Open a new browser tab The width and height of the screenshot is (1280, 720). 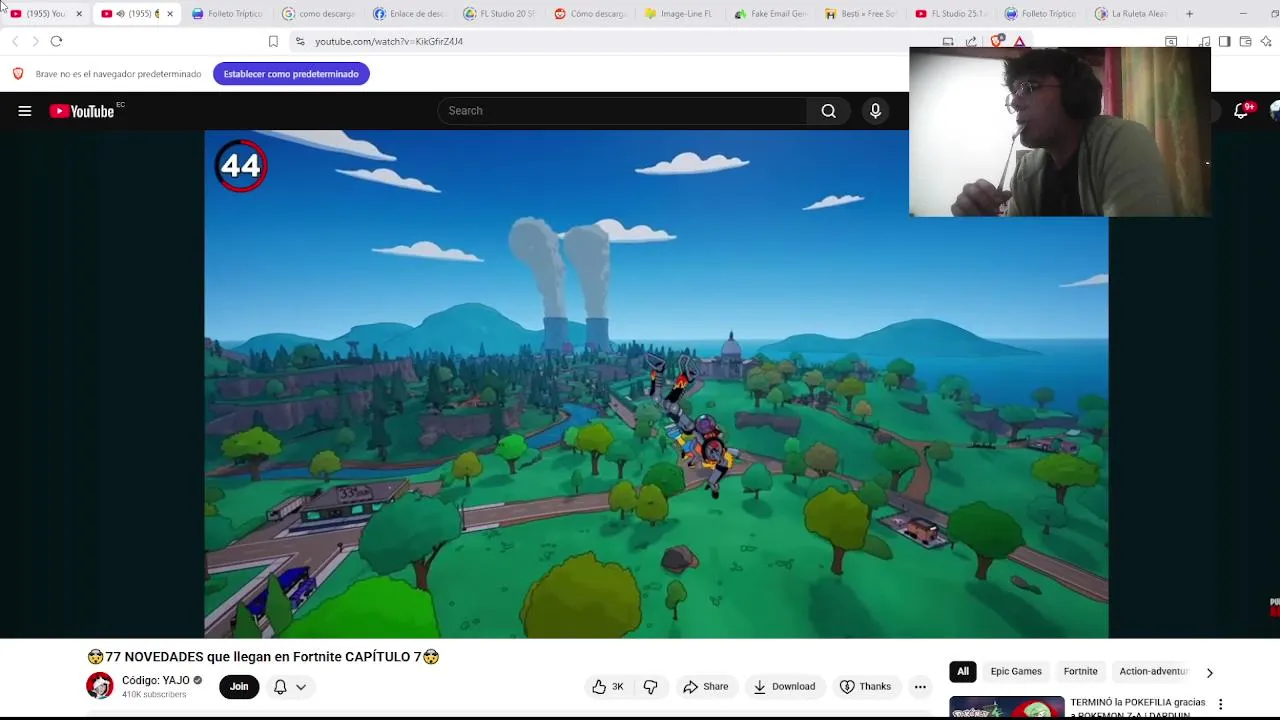(1189, 13)
